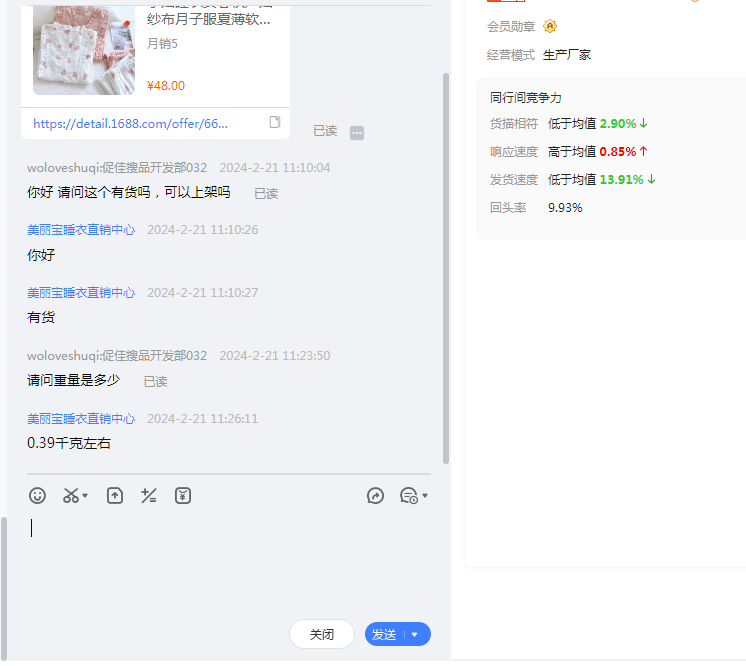Click the yuan order/receipt icon
The width and height of the screenshot is (746, 666).
click(x=183, y=495)
